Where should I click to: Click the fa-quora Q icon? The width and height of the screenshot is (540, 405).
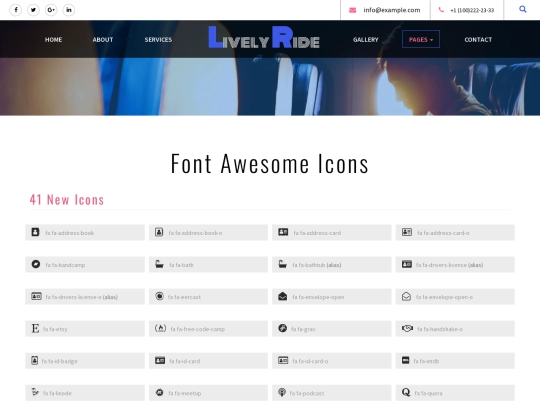(406, 392)
